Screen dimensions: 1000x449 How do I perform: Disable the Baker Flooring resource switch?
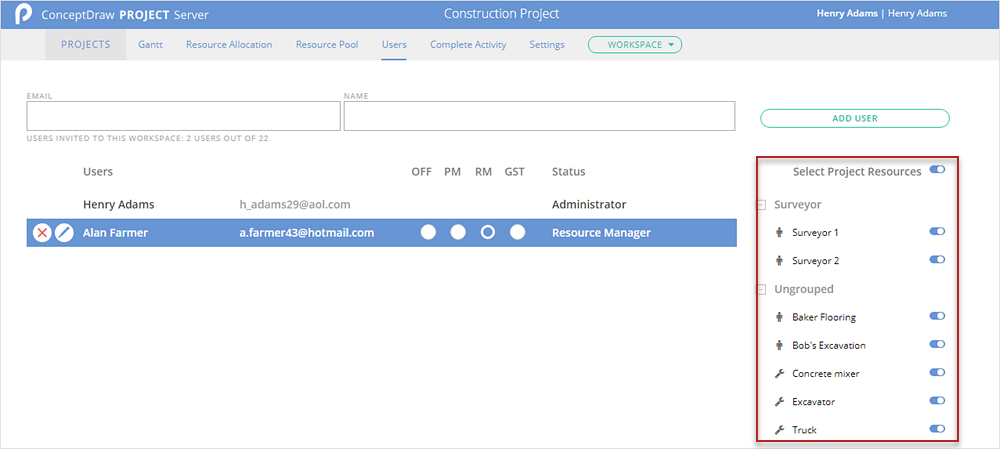coord(937,316)
